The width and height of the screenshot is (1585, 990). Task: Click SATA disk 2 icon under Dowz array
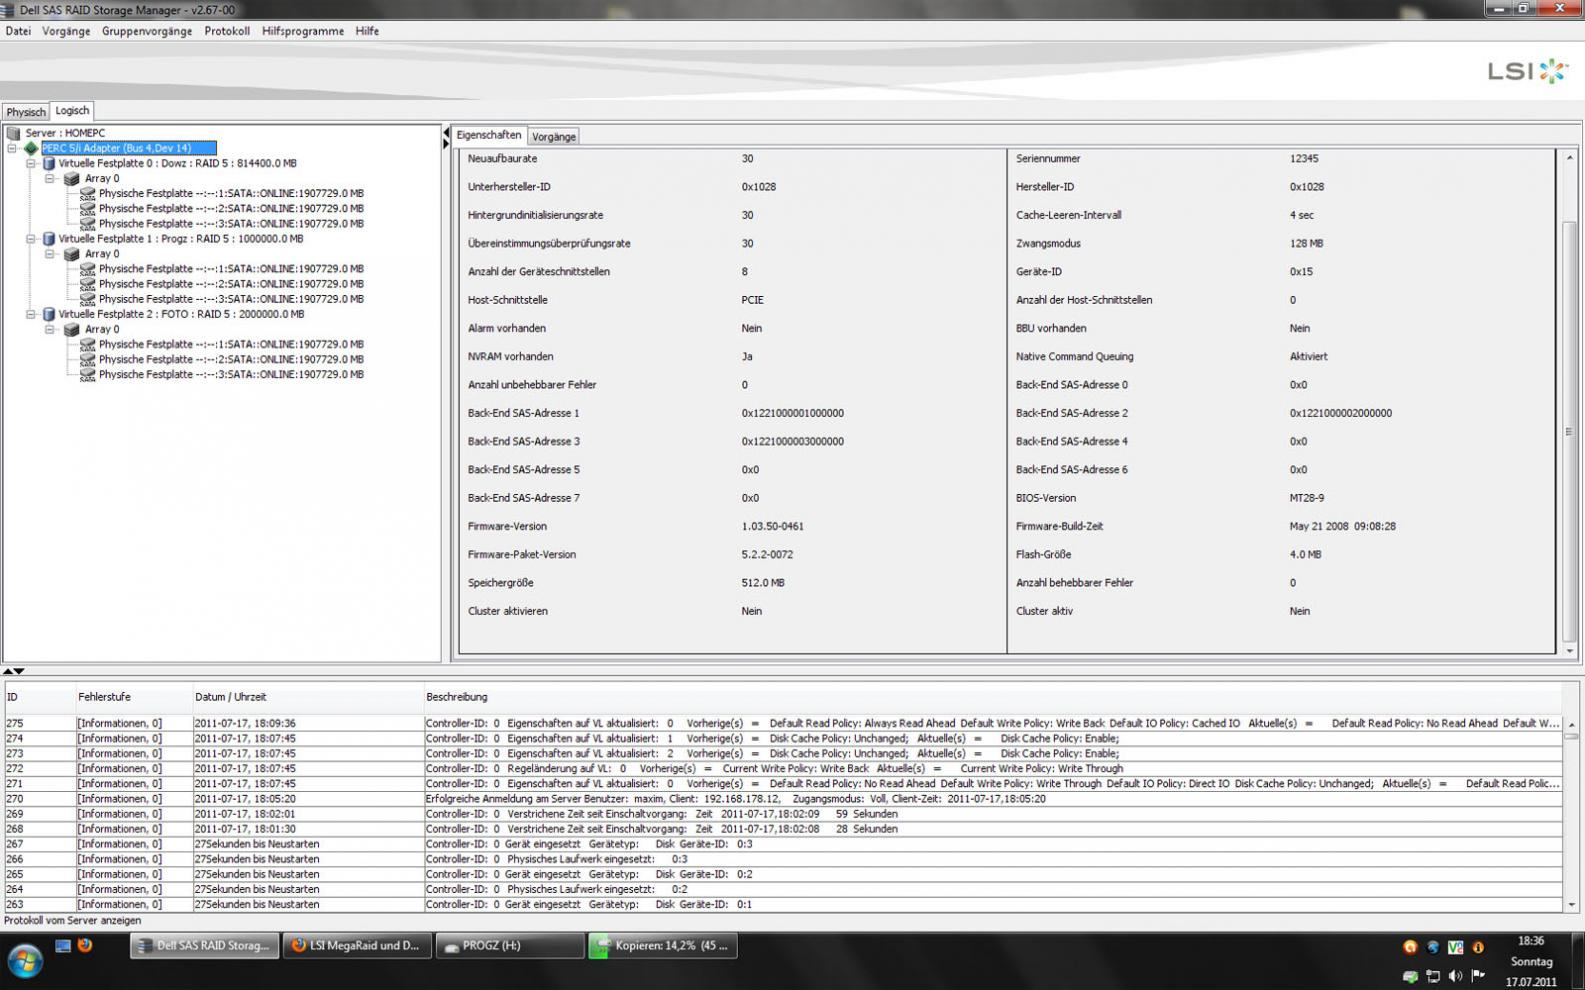[x=88, y=208]
